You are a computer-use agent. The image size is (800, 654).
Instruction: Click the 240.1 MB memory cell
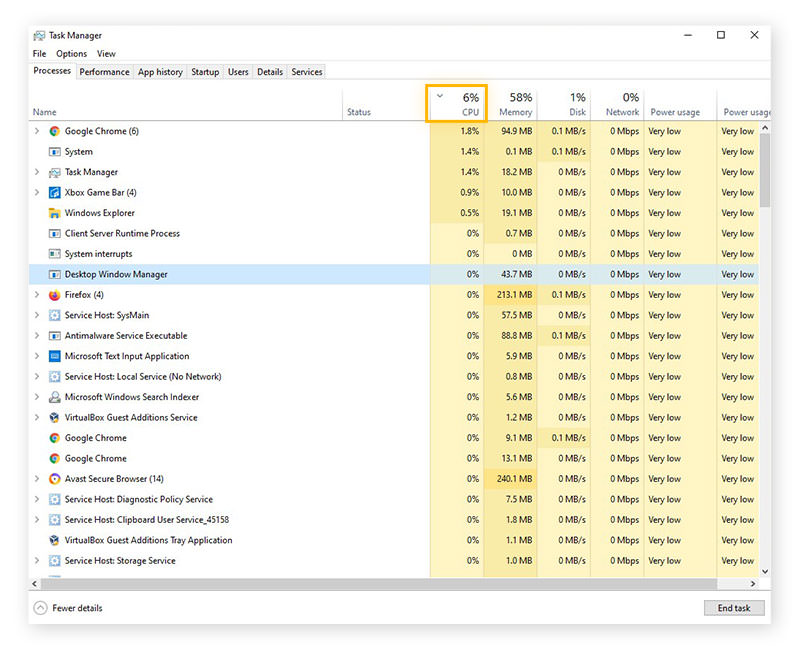click(x=510, y=479)
